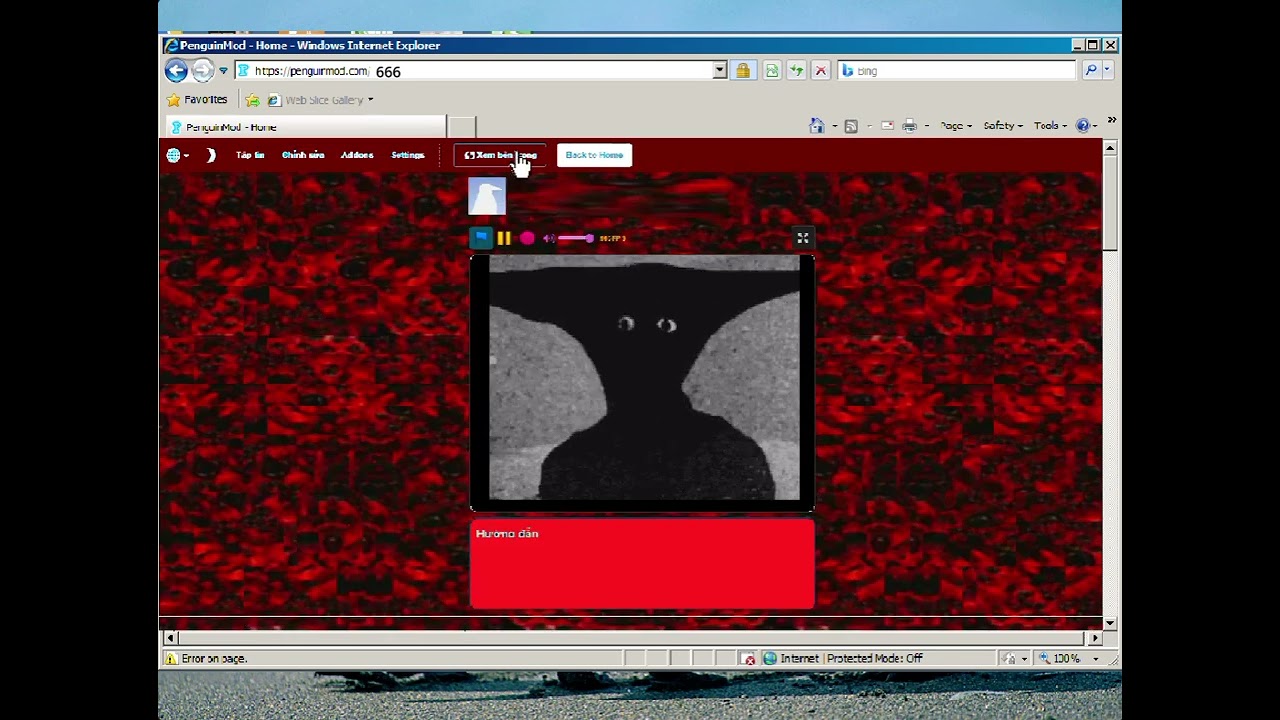
Task: Click the security lock icon
Action: (743, 71)
